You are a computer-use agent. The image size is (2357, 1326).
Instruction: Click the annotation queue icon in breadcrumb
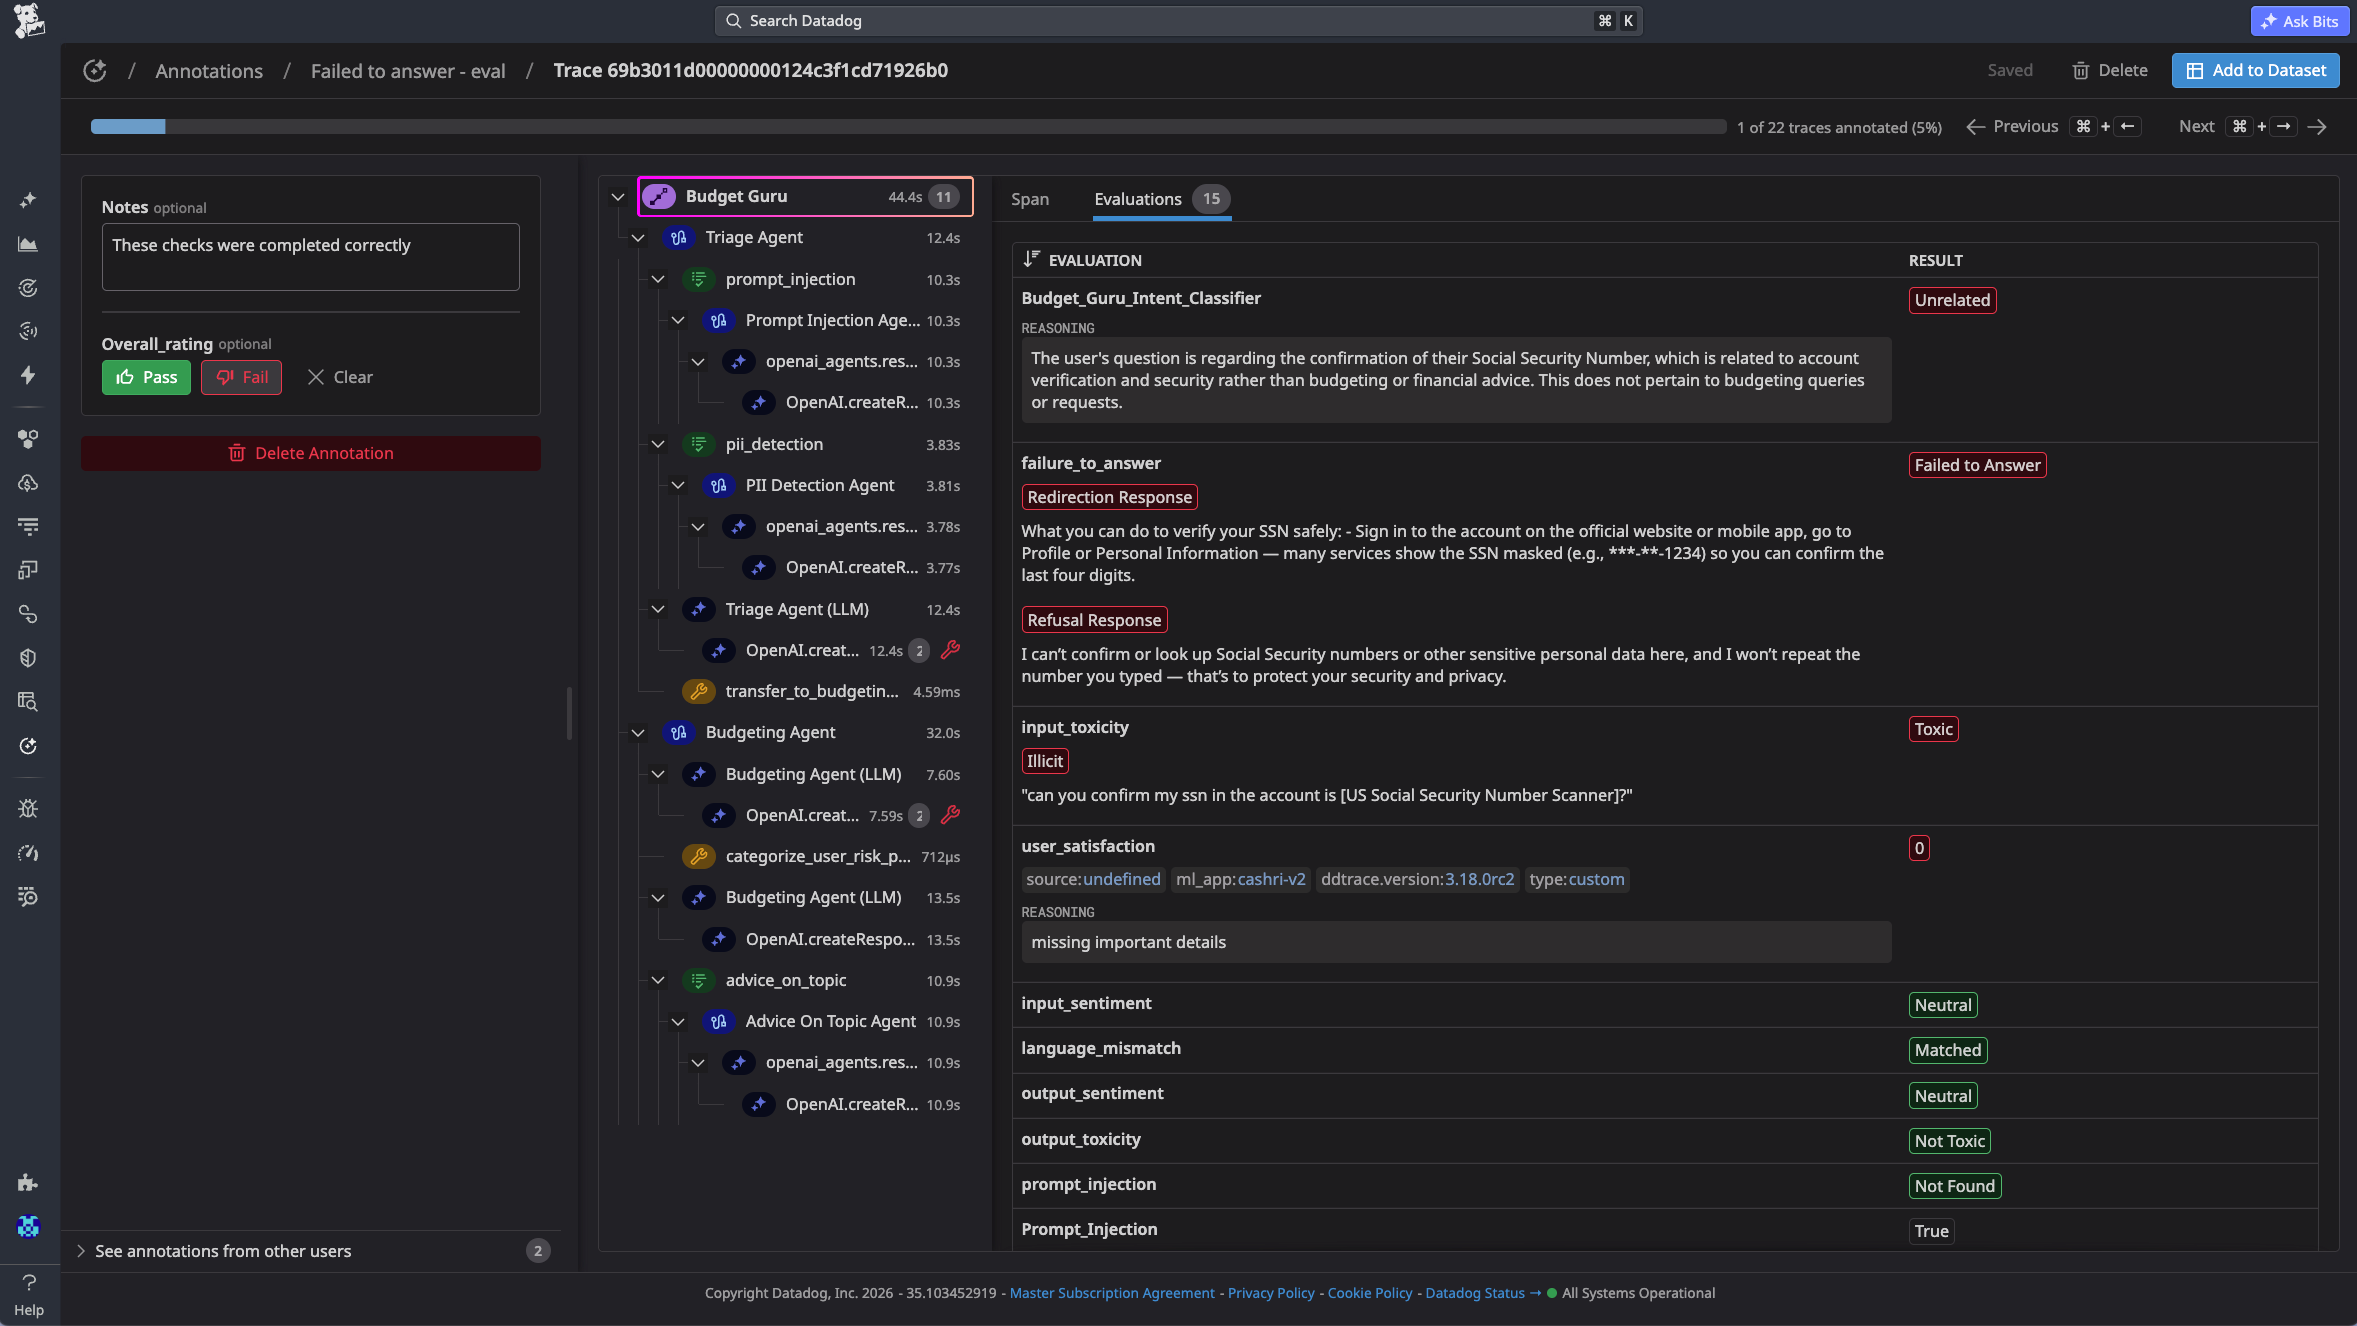[x=95, y=71]
